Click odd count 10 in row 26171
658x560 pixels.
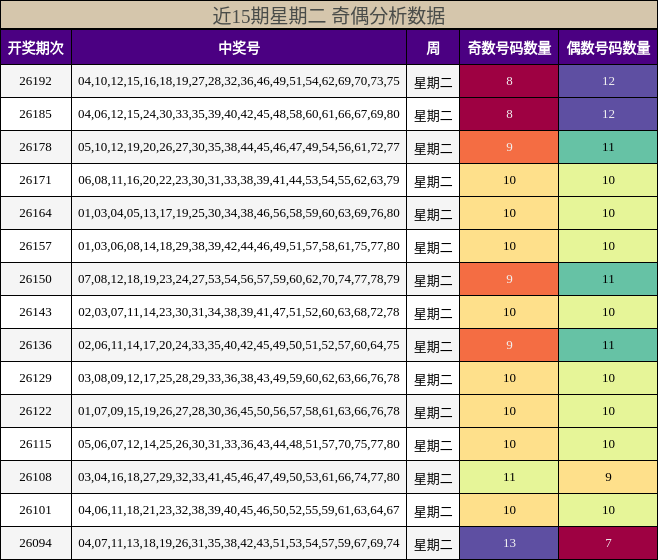click(509, 180)
